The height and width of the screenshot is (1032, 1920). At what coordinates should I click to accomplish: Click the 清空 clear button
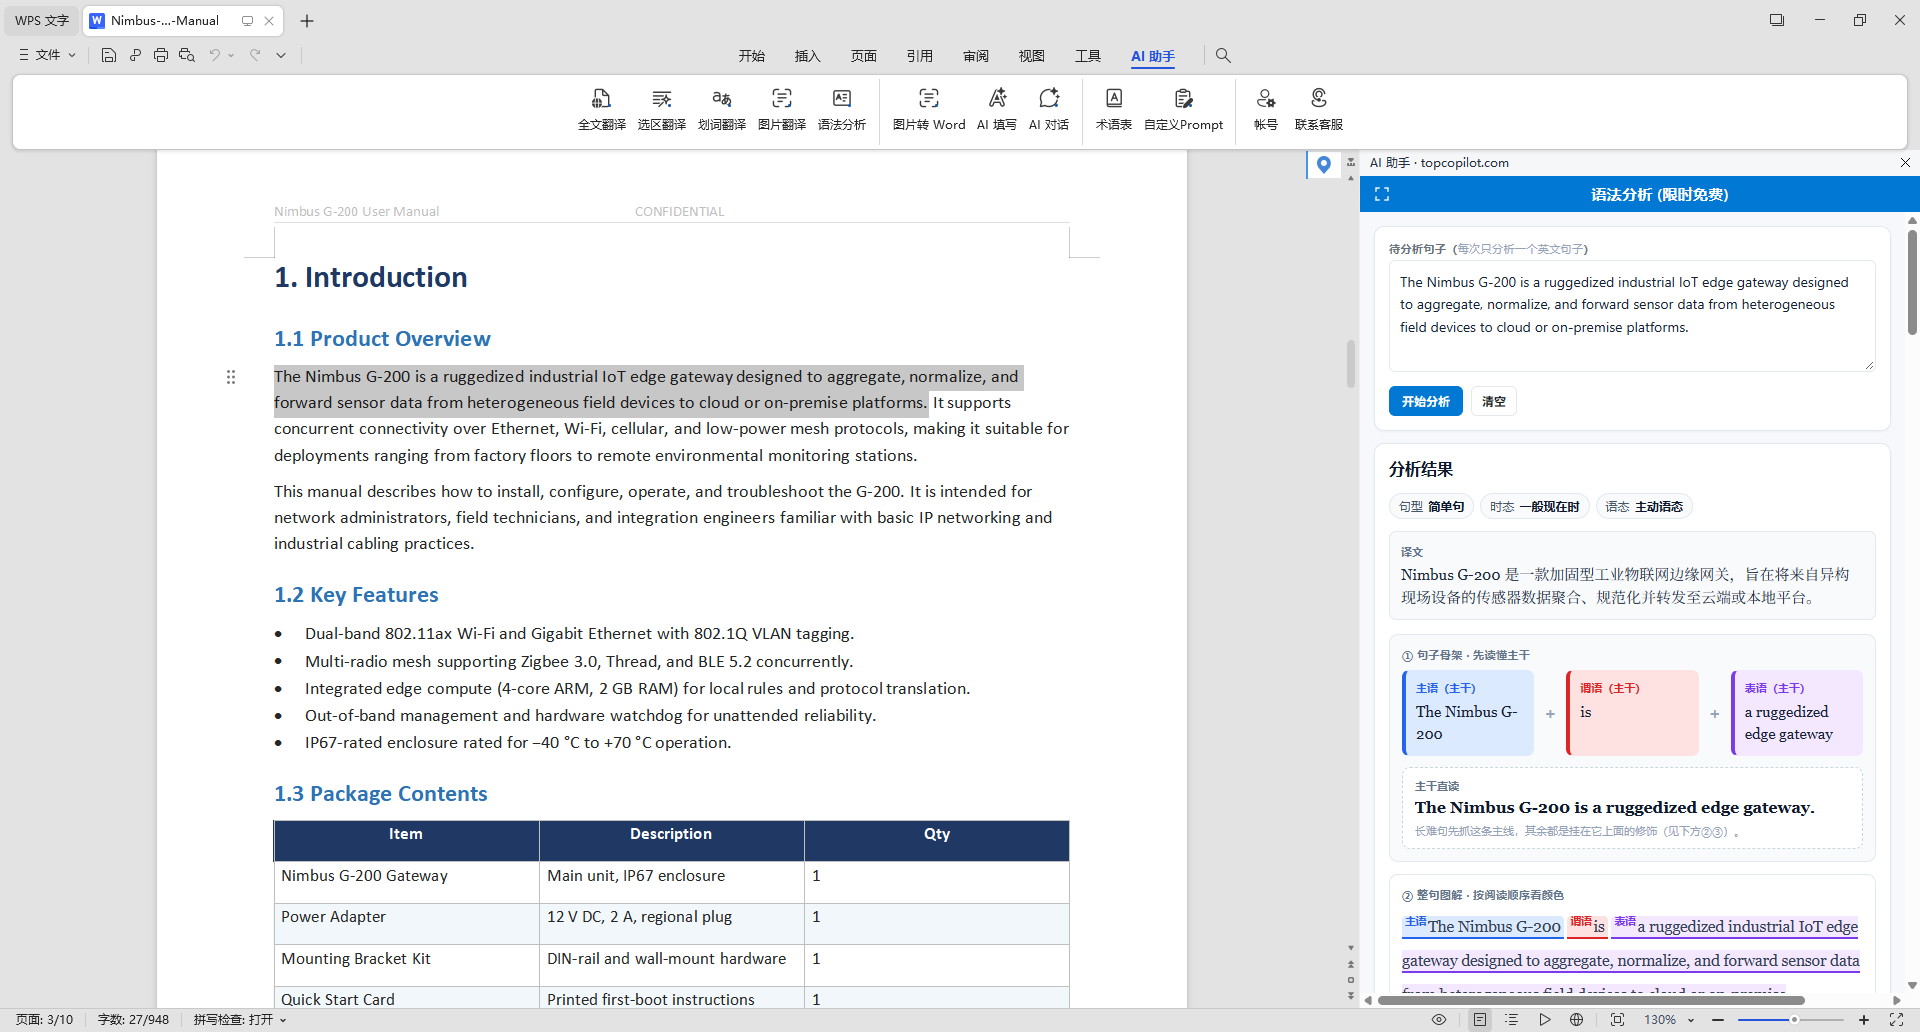(1493, 401)
